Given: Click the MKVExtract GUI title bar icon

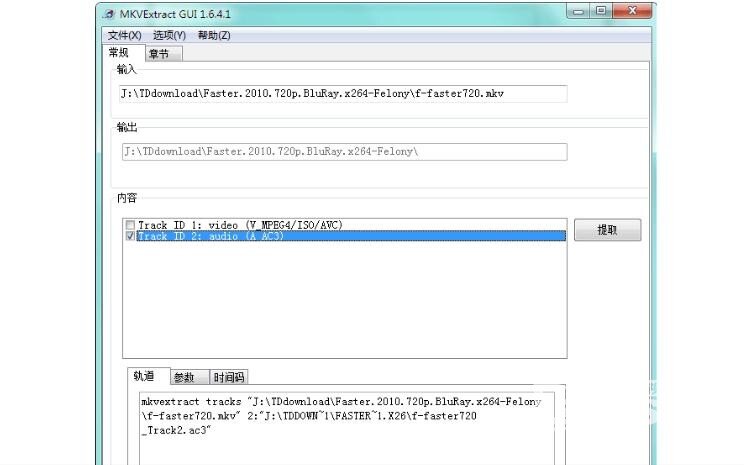Looking at the screenshot, I should tap(110, 14).
